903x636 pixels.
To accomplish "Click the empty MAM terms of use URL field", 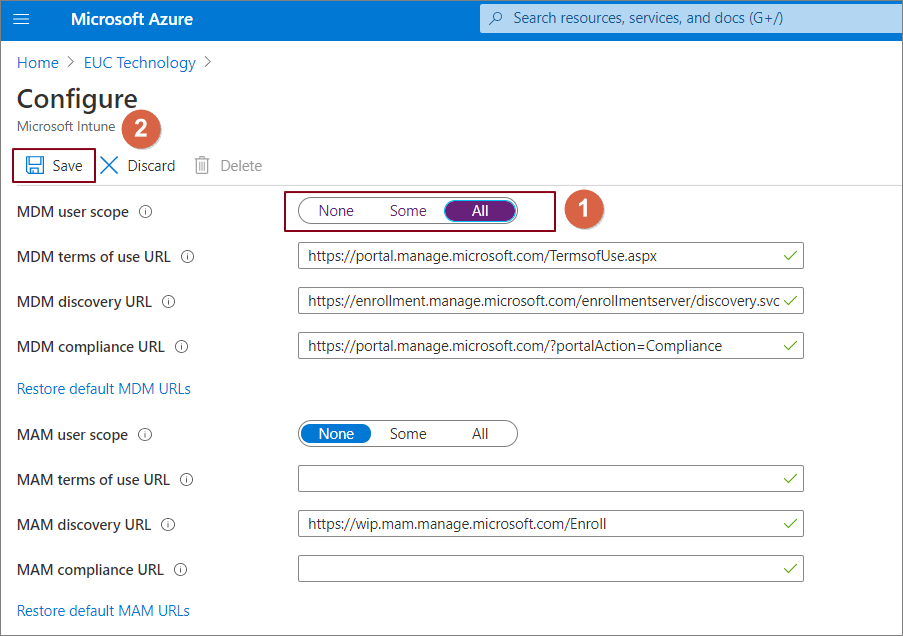I will (551, 478).
